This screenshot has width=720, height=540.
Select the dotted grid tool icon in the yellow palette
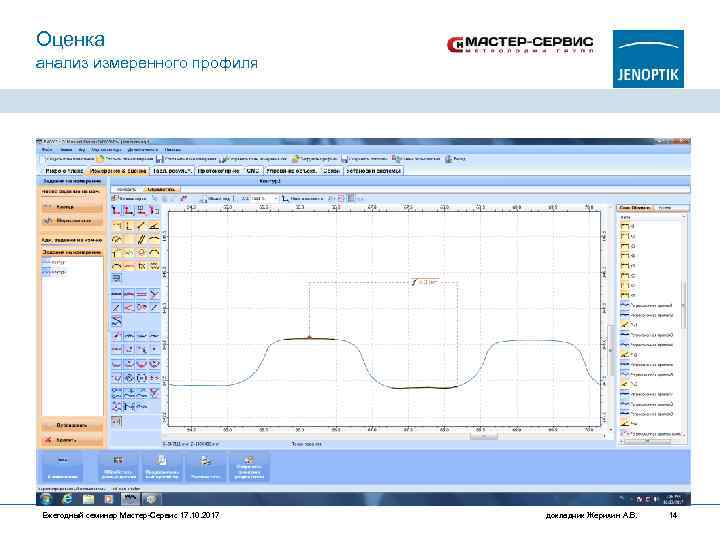154,266
